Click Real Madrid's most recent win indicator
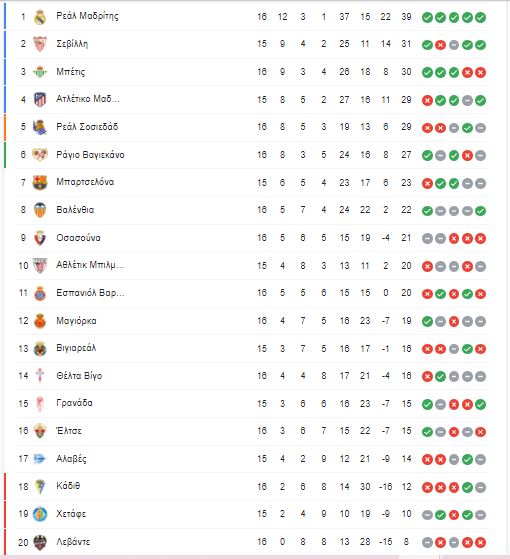 click(x=480, y=17)
